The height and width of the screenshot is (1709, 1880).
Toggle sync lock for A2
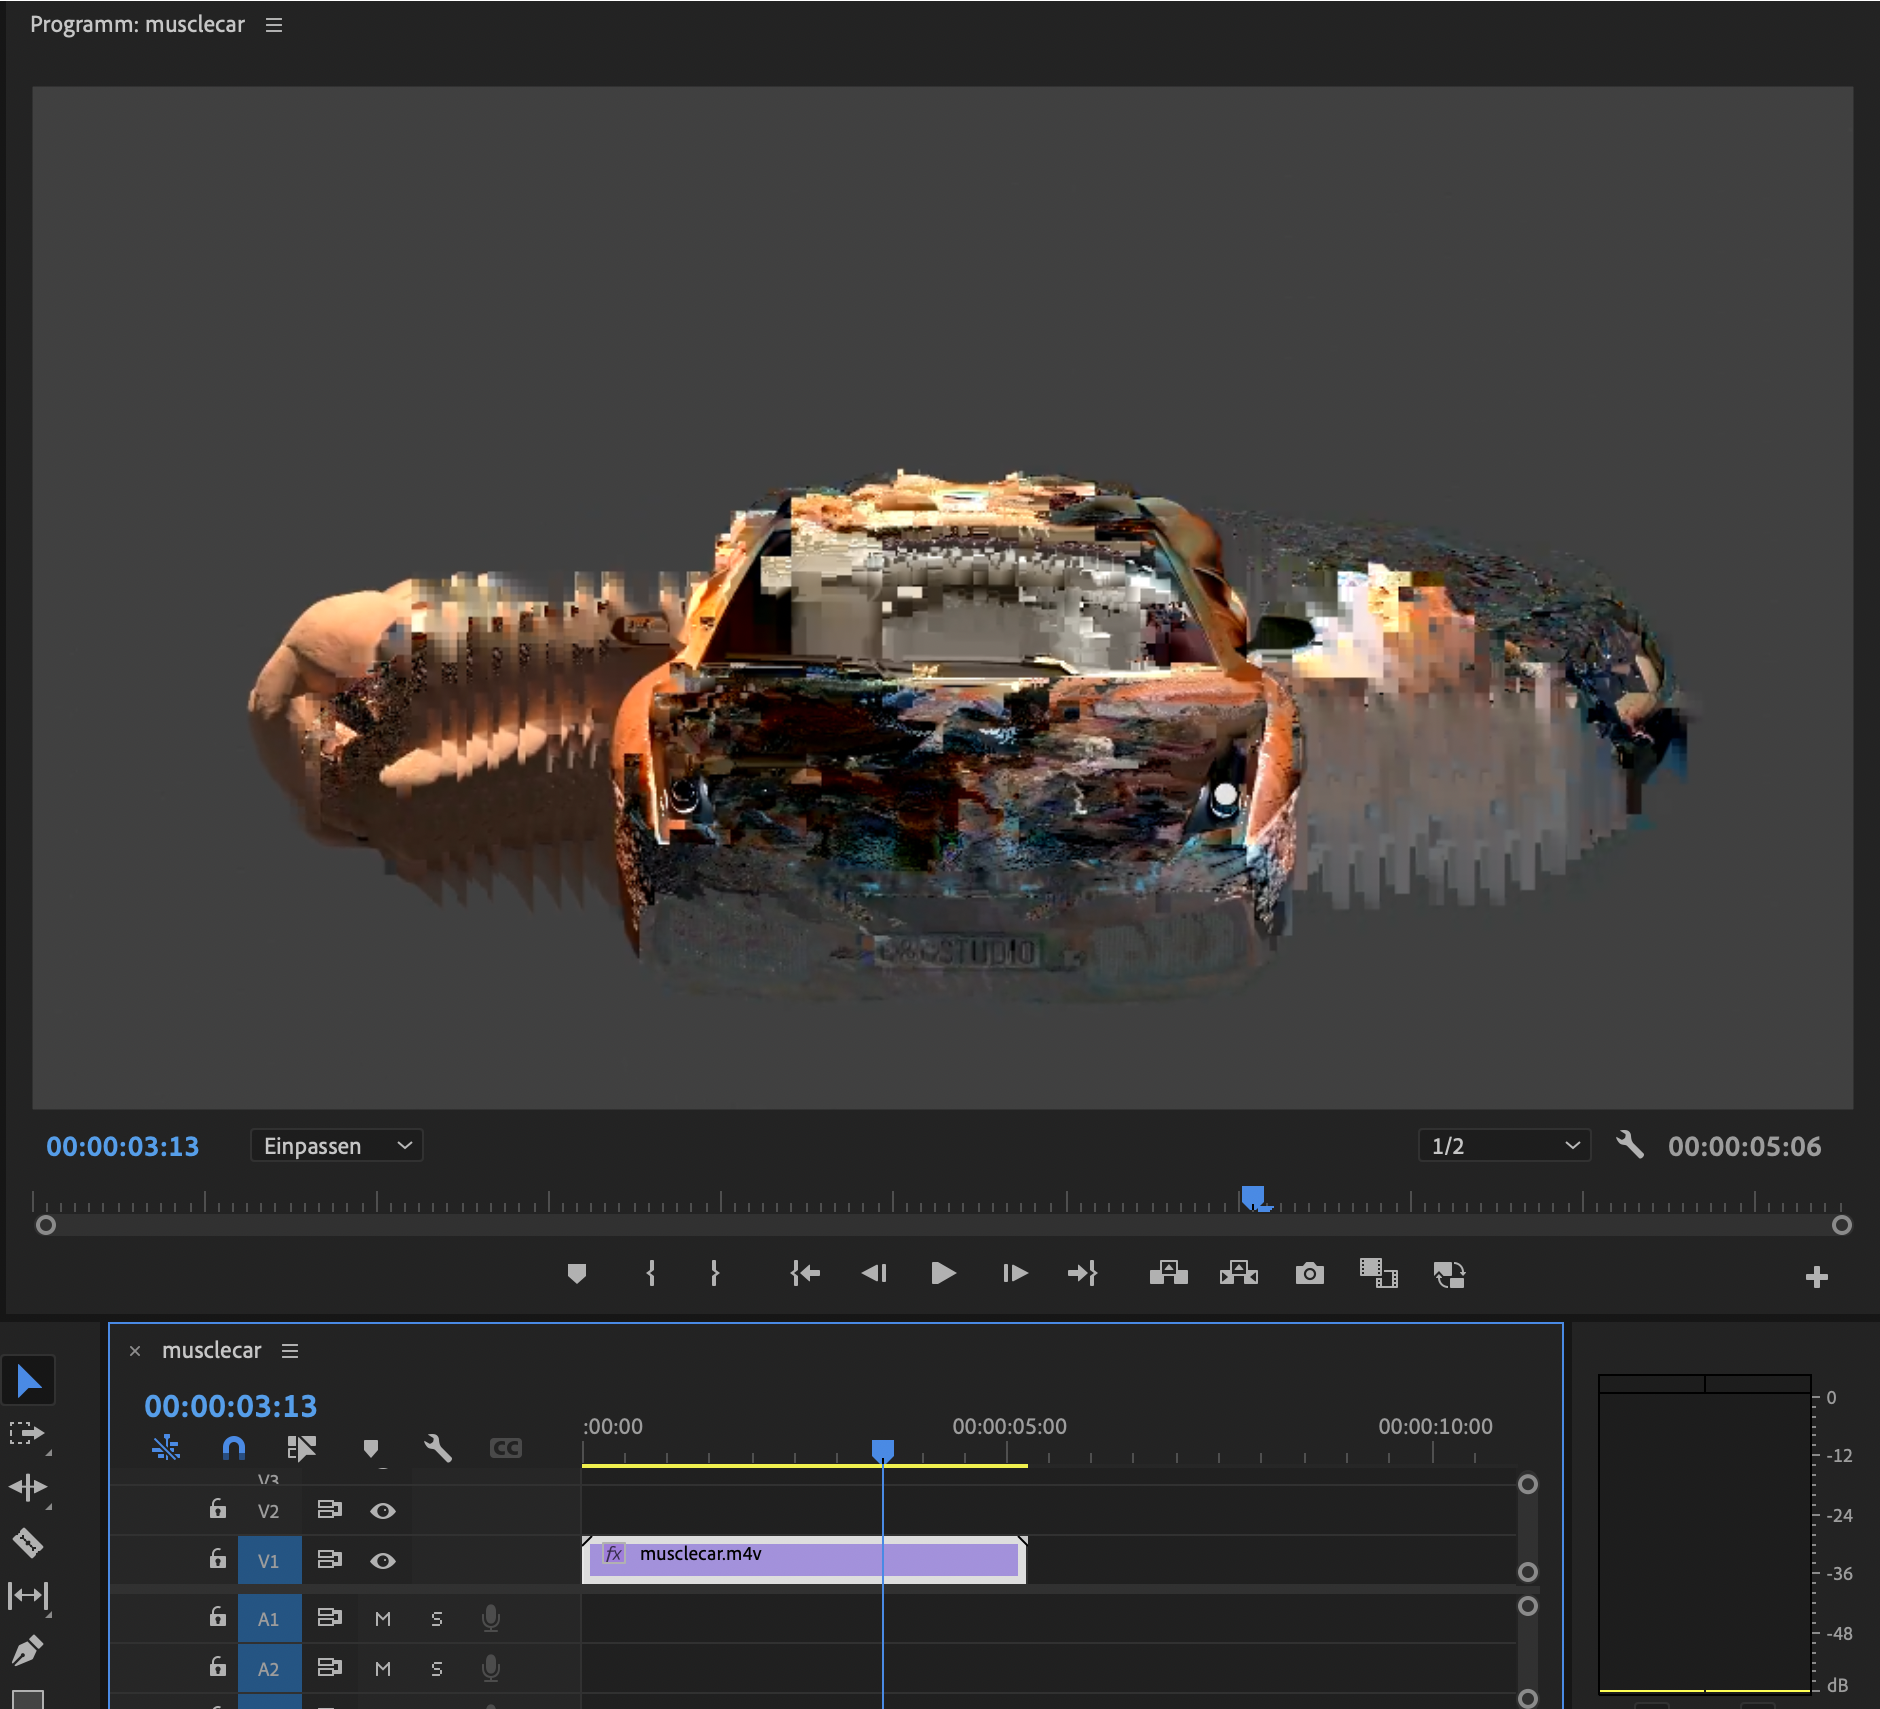[330, 1668]
